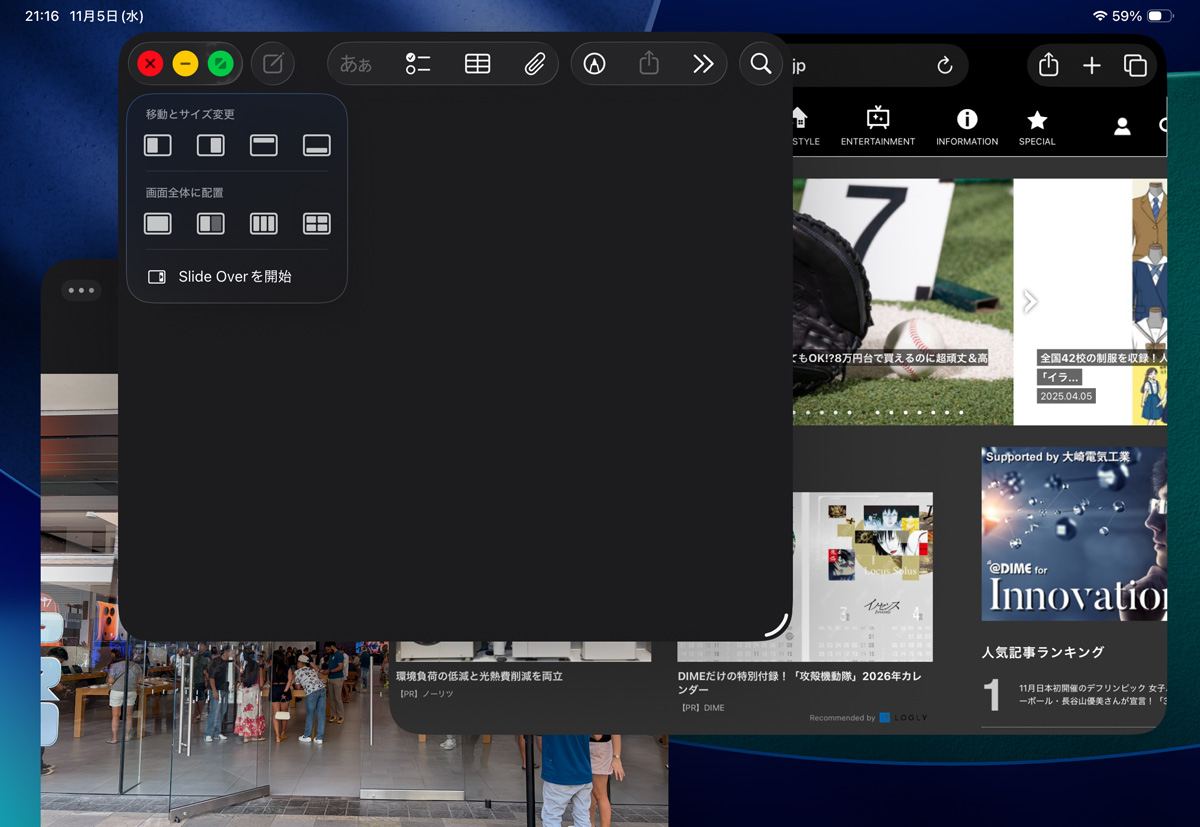Click the paperclip attachment icon

(x=535, y=64)
